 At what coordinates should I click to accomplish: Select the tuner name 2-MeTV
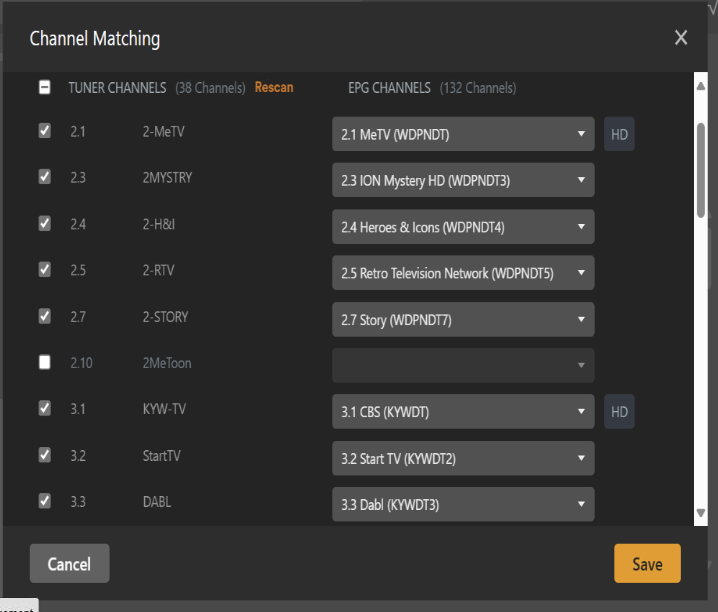click(x=163, y=132)
